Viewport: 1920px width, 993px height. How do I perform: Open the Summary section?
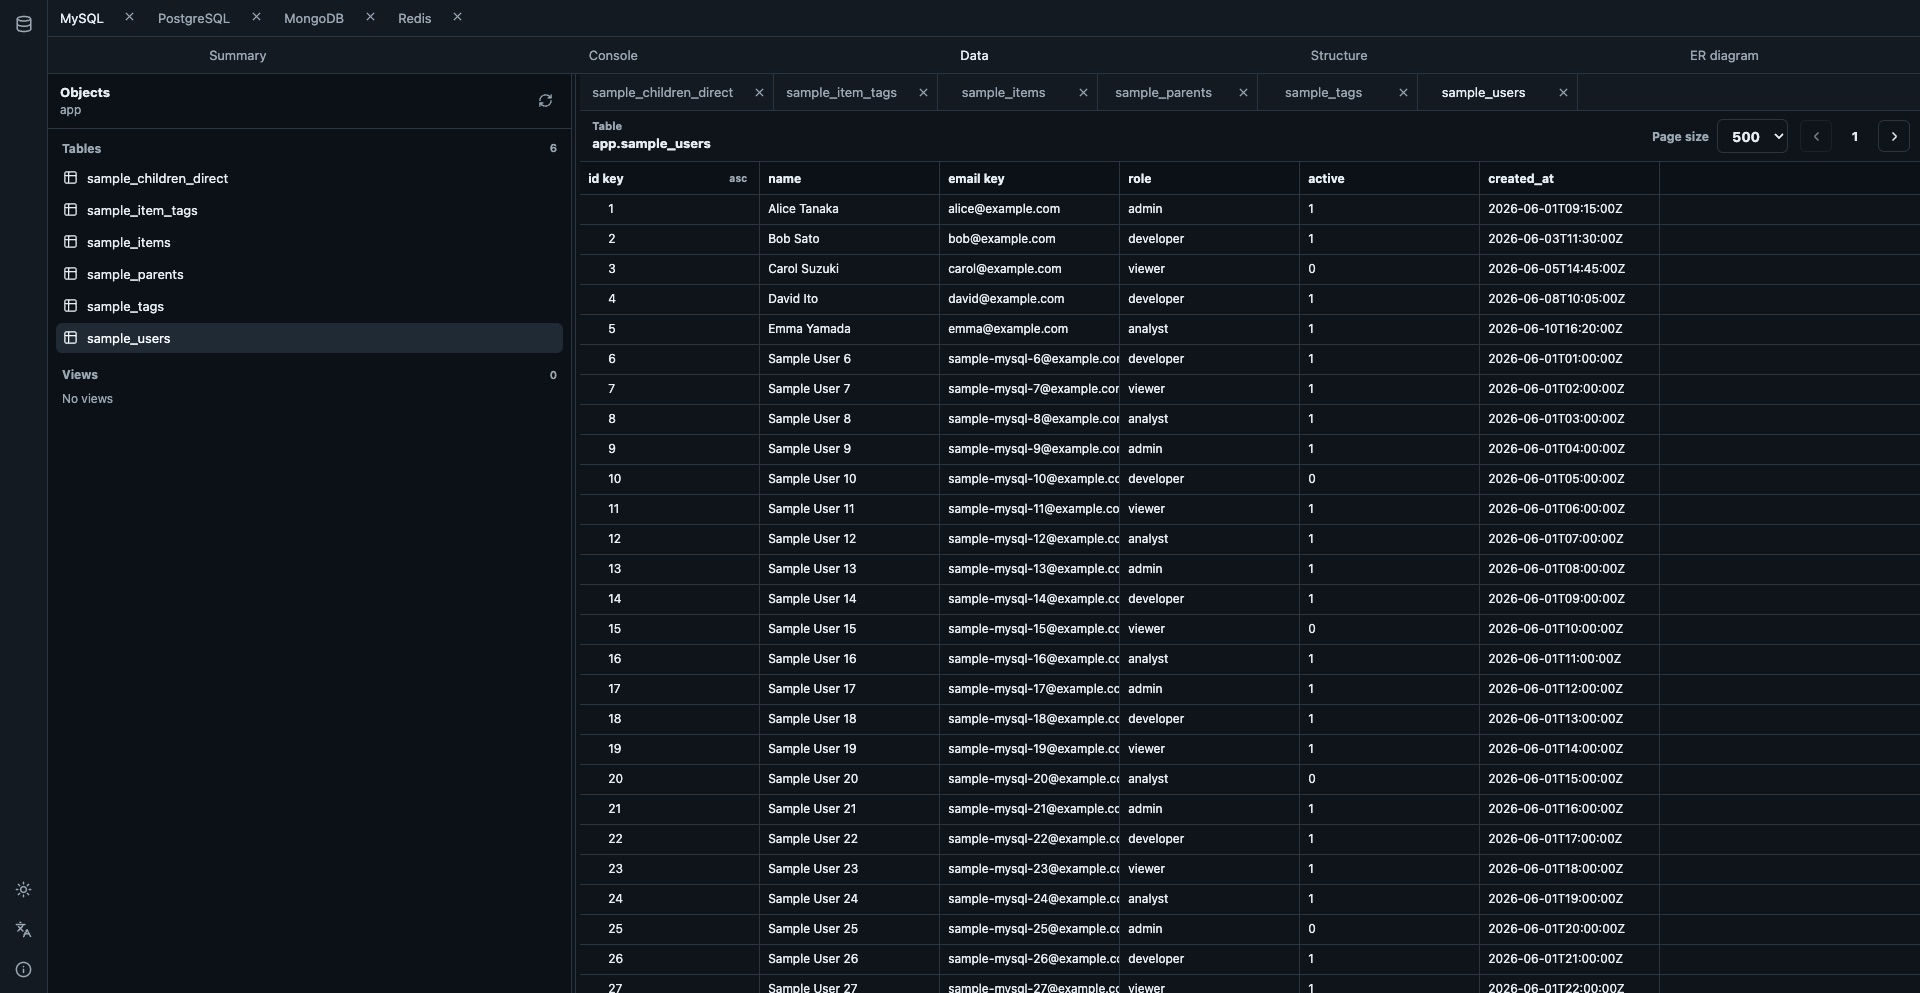[238, 56]
